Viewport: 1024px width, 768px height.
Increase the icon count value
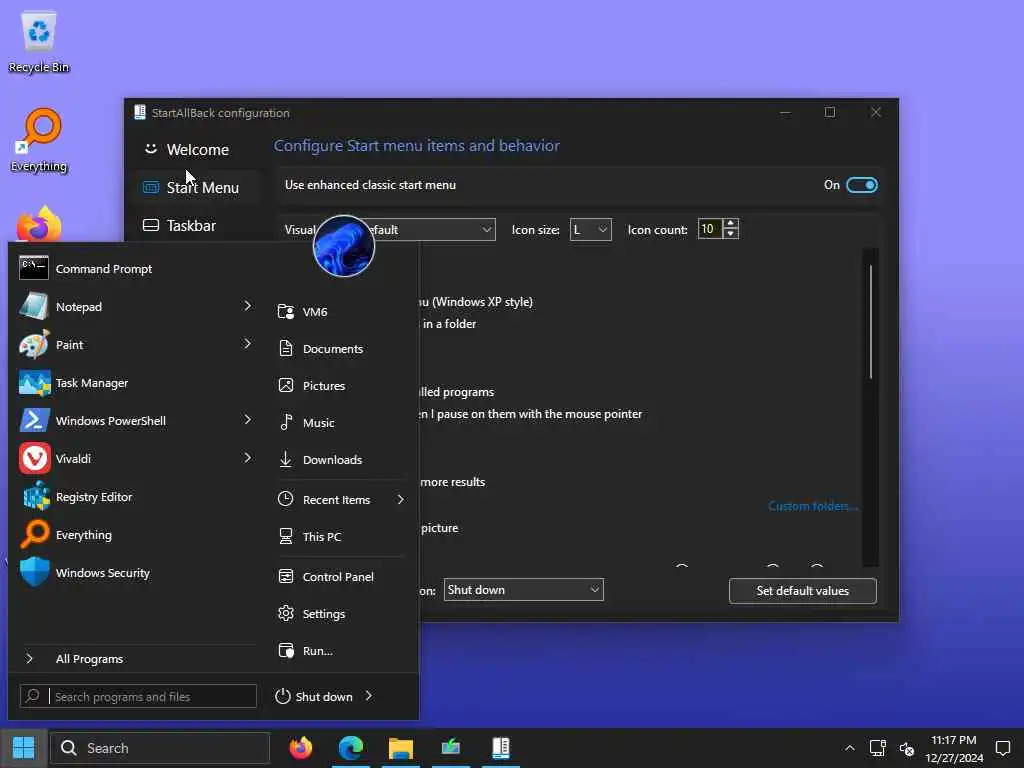point(731,223)
